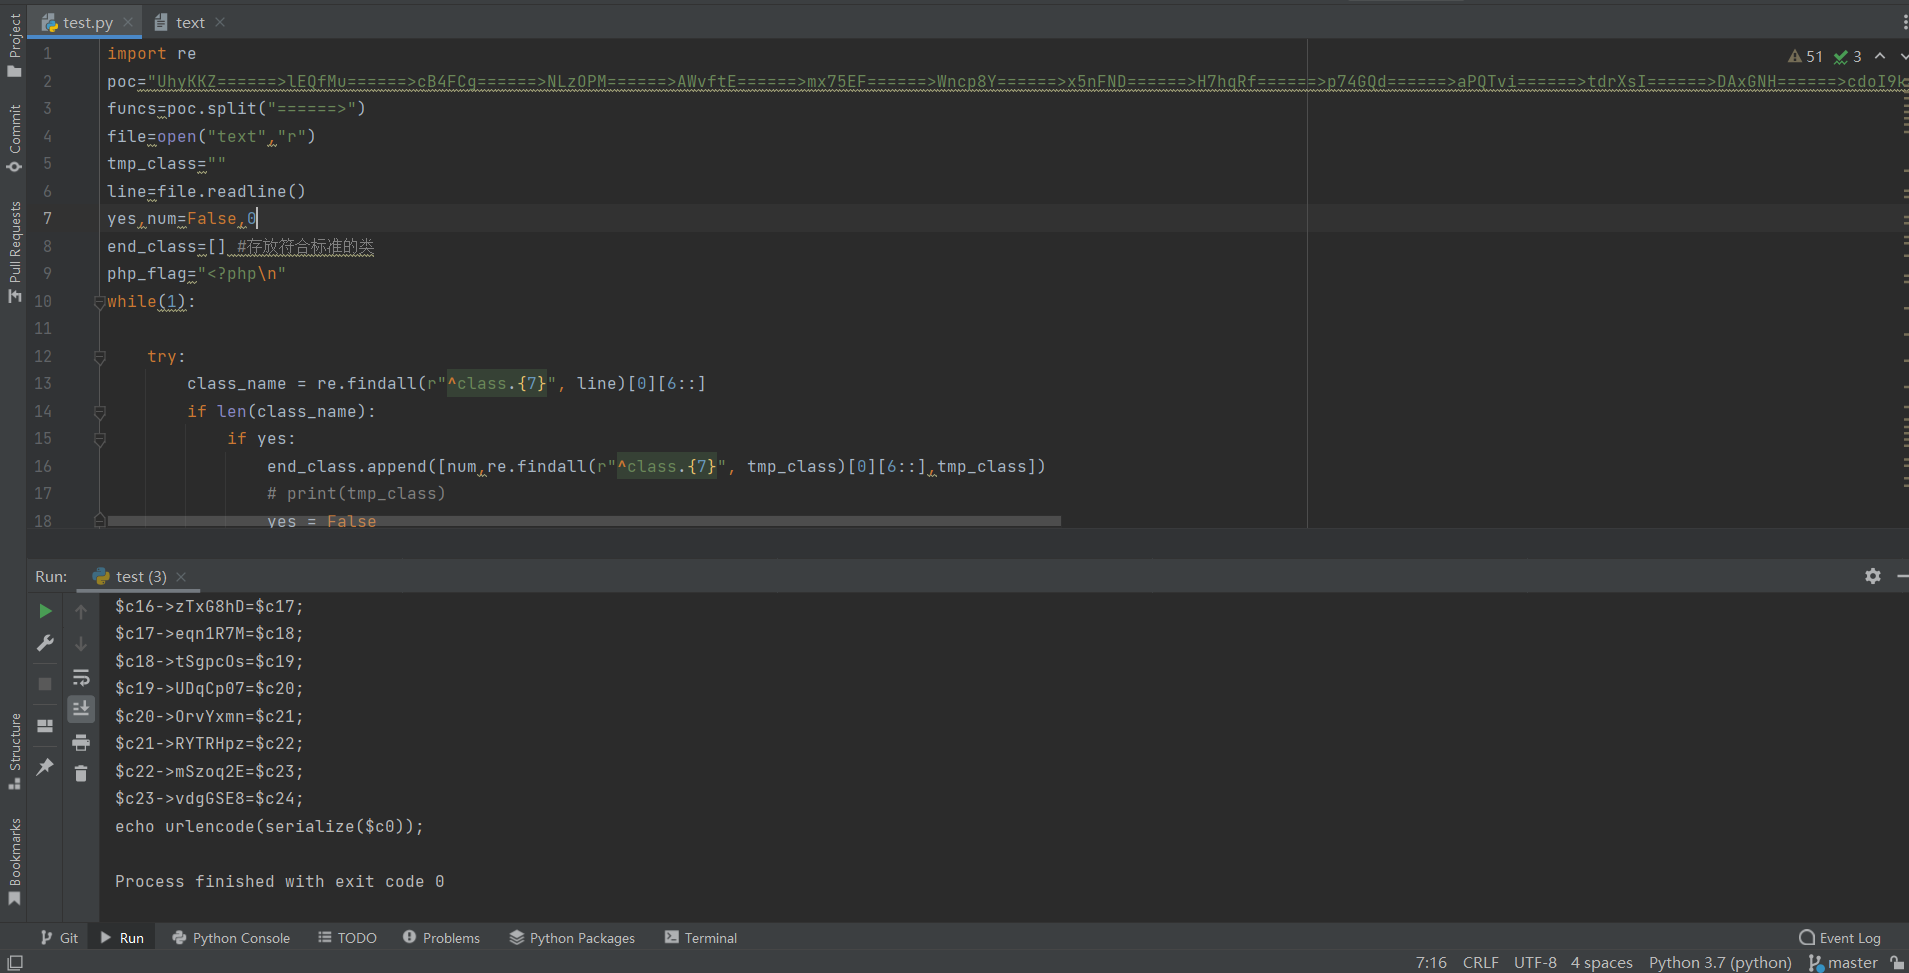Close the test.py editor tab
Screen dimensions: 1909x973
pyautogui.click(x=128, y=22)
